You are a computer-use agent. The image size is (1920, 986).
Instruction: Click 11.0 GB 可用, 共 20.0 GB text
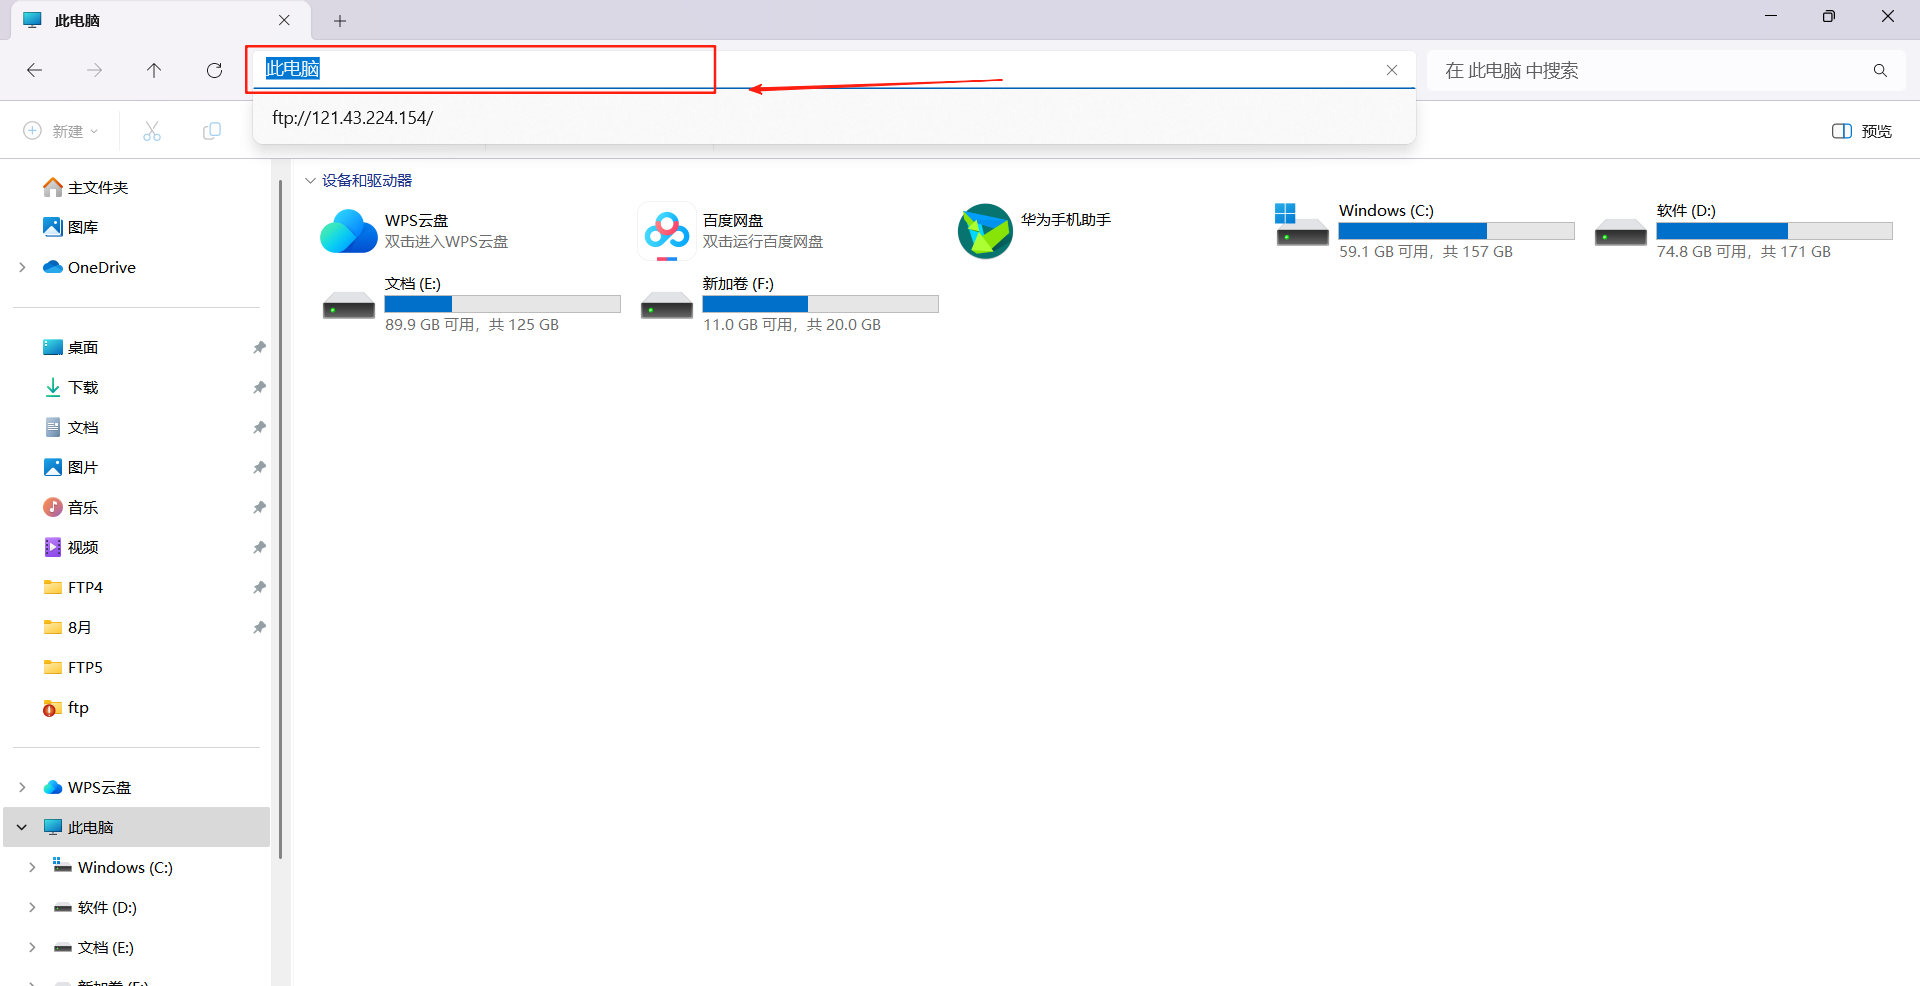[x=792, y=325]
